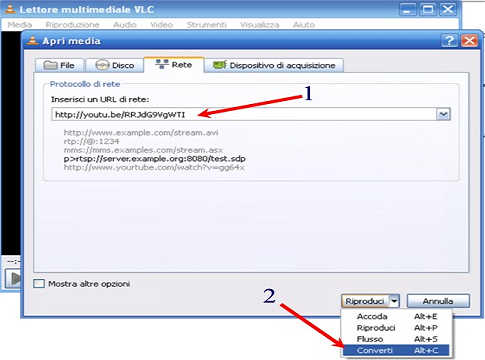485x360 pixels.
Task: Close the Apri media dialog
Action: click(x=469, y=41)
